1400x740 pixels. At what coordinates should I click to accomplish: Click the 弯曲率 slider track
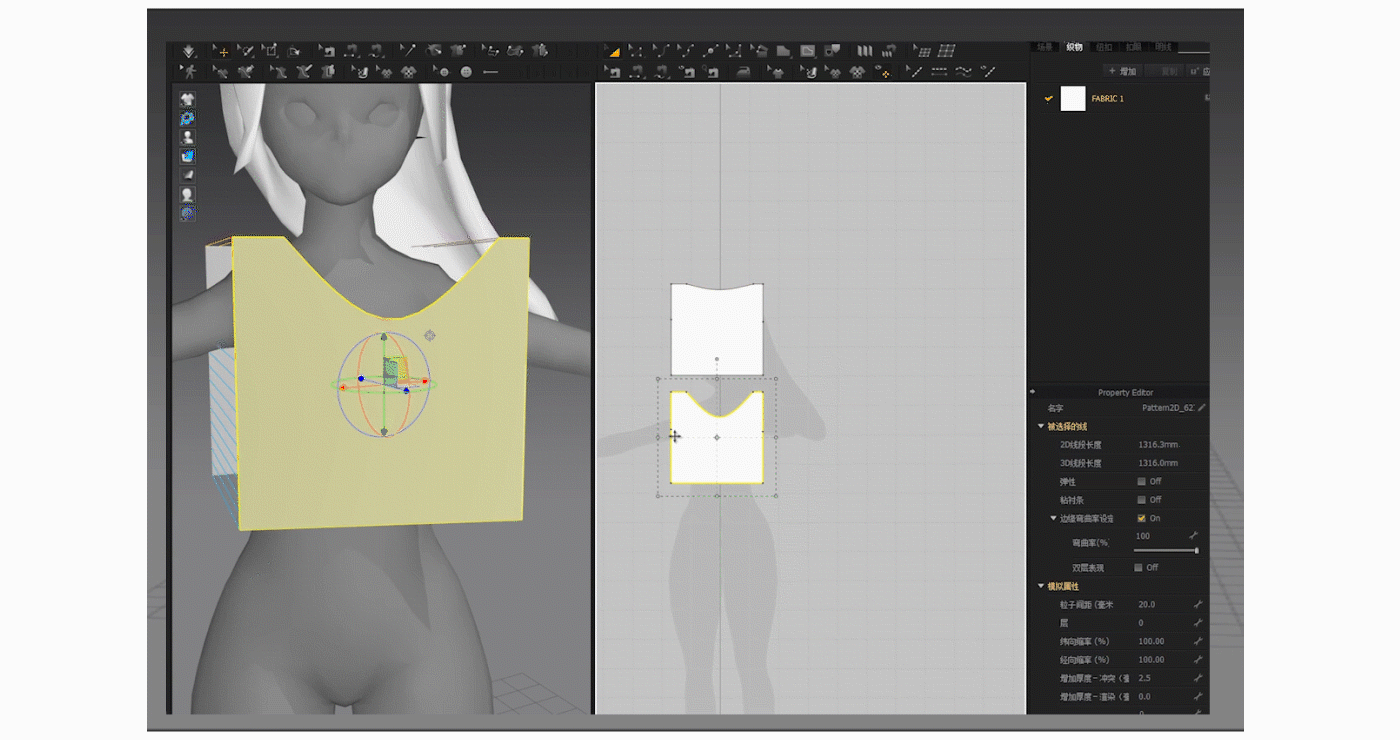coord(1165,550)
